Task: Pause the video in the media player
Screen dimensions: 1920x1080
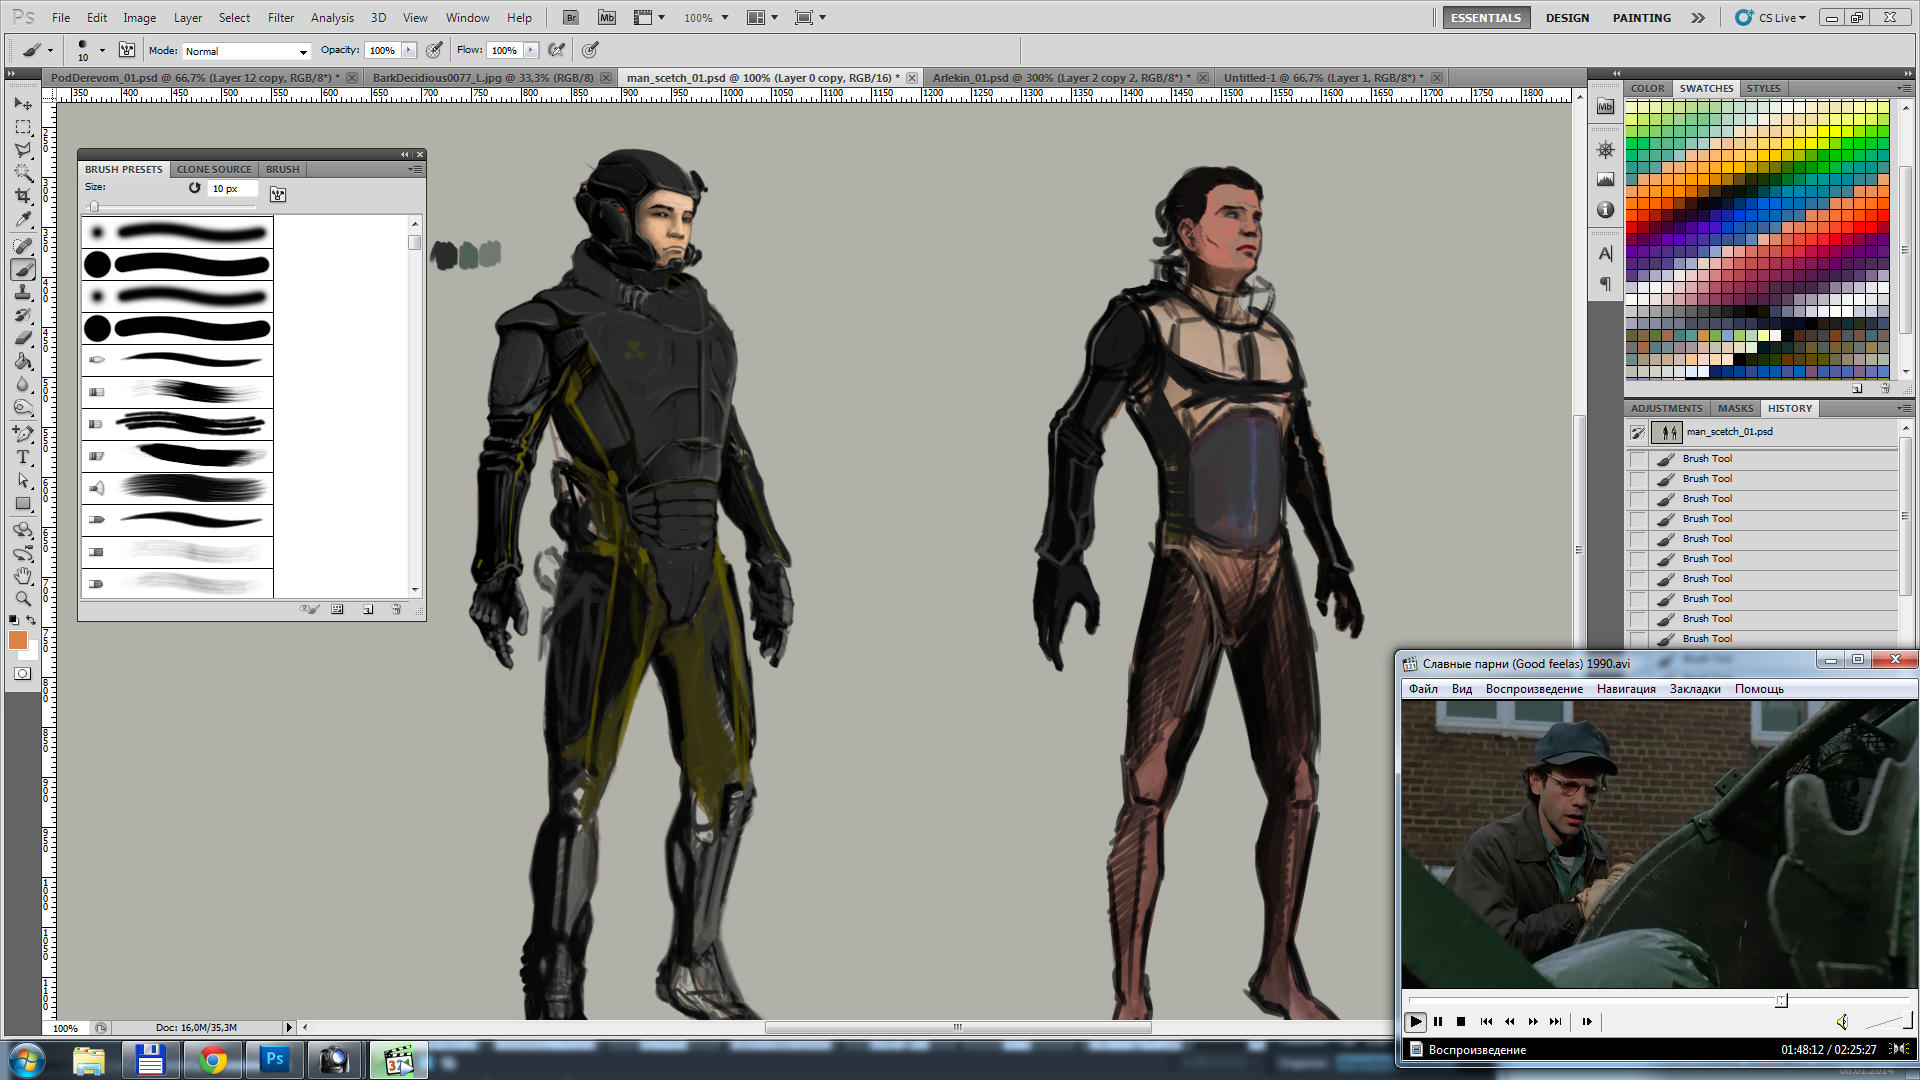Action: point(1438,1021)
